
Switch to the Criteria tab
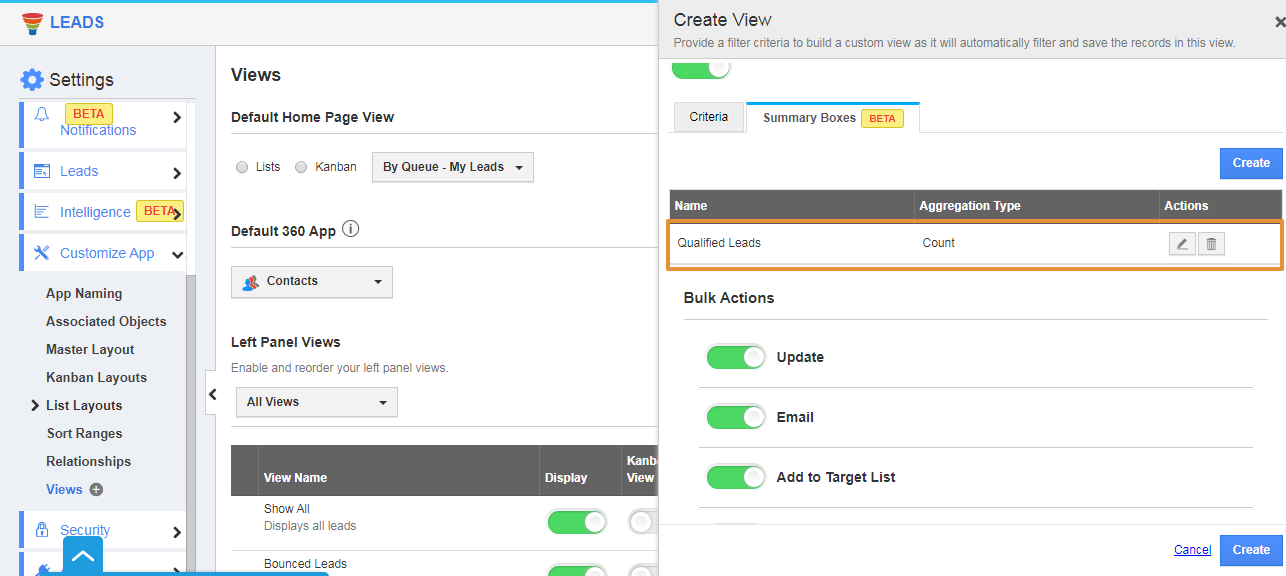click(708, 117)
